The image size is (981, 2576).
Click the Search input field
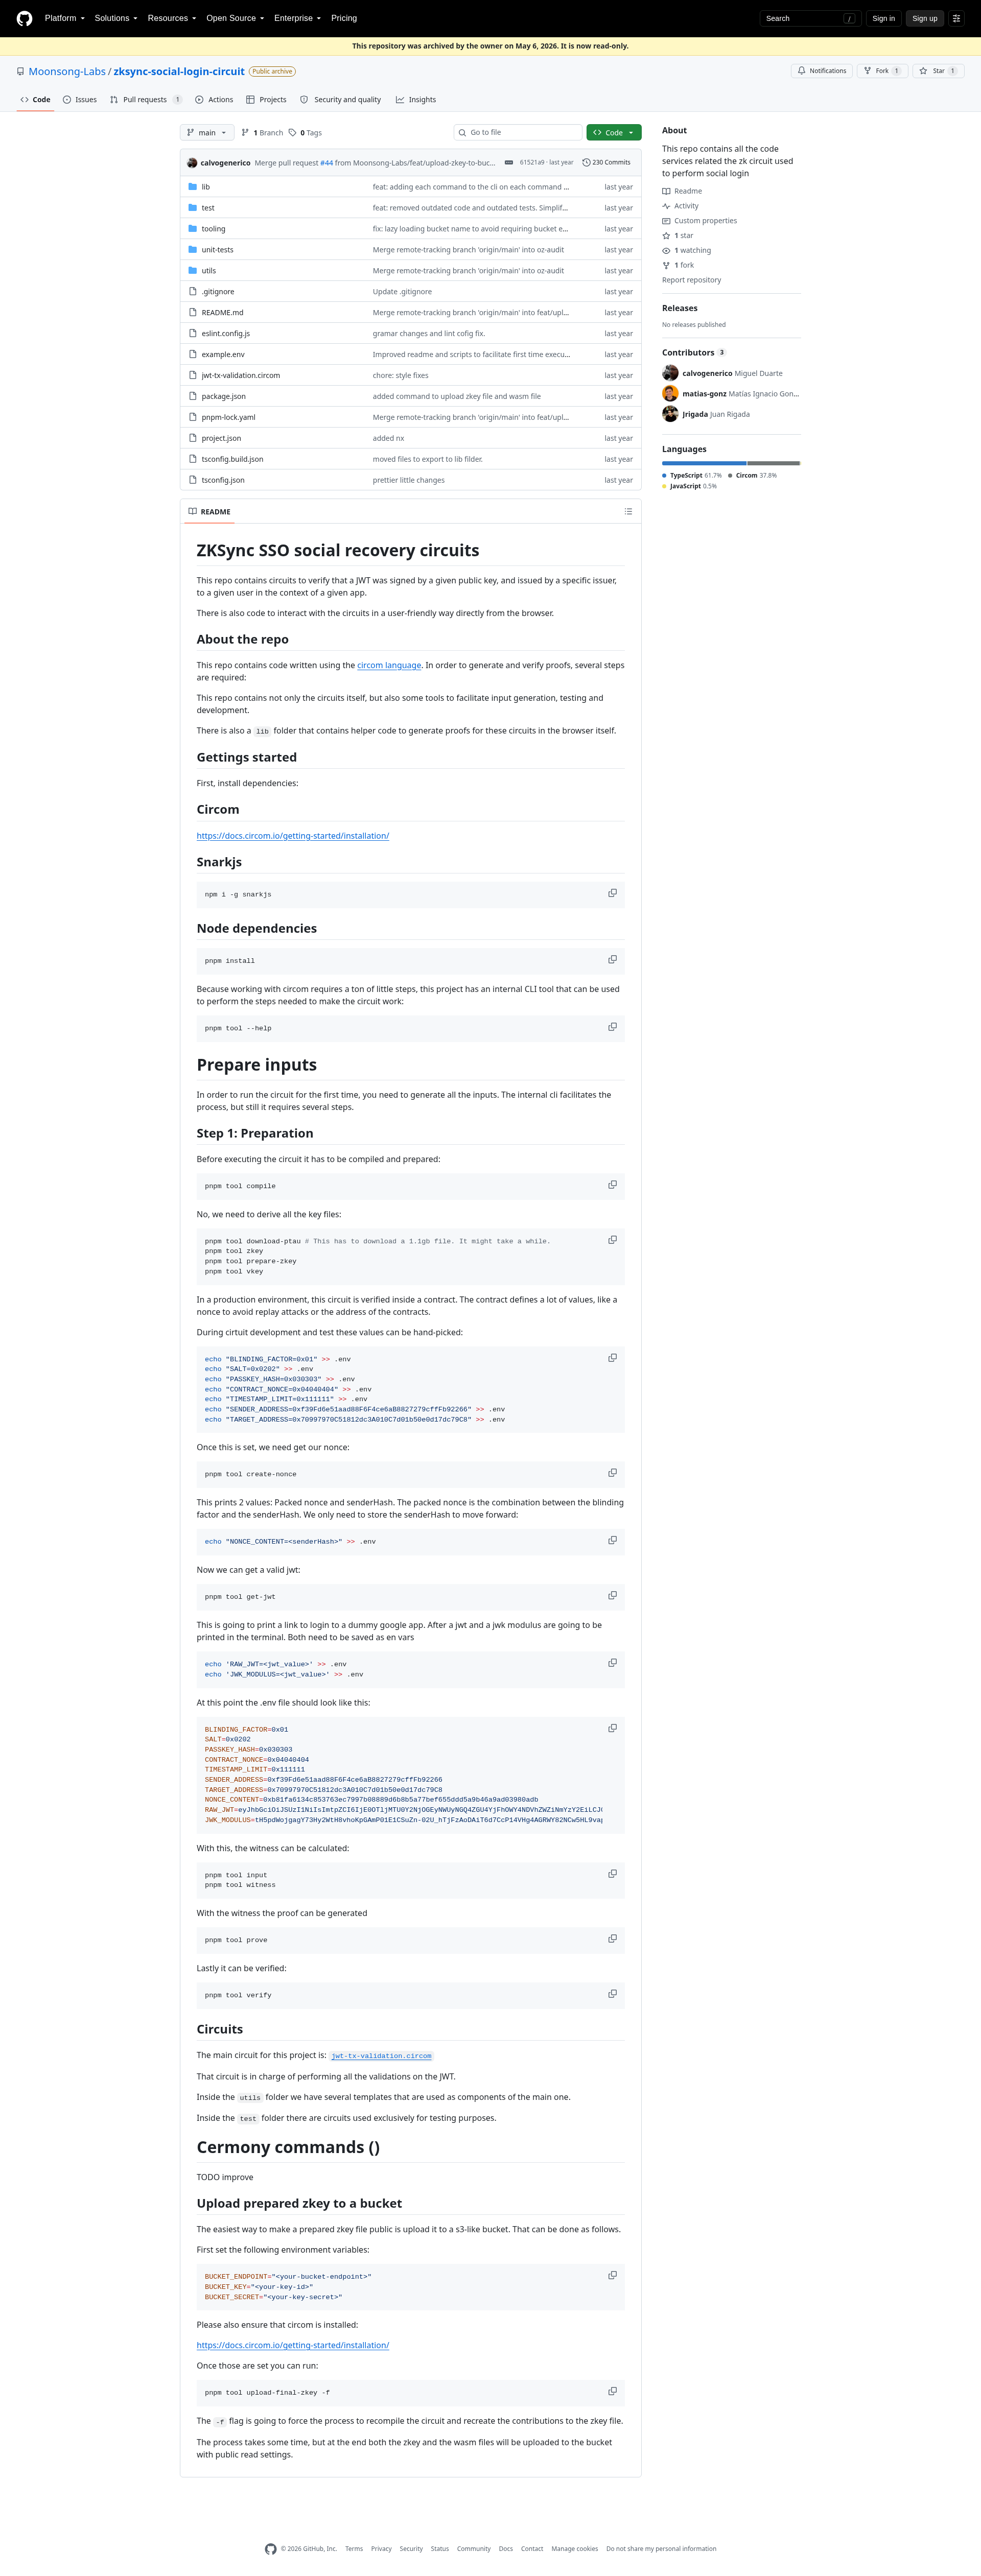point(810,18)
